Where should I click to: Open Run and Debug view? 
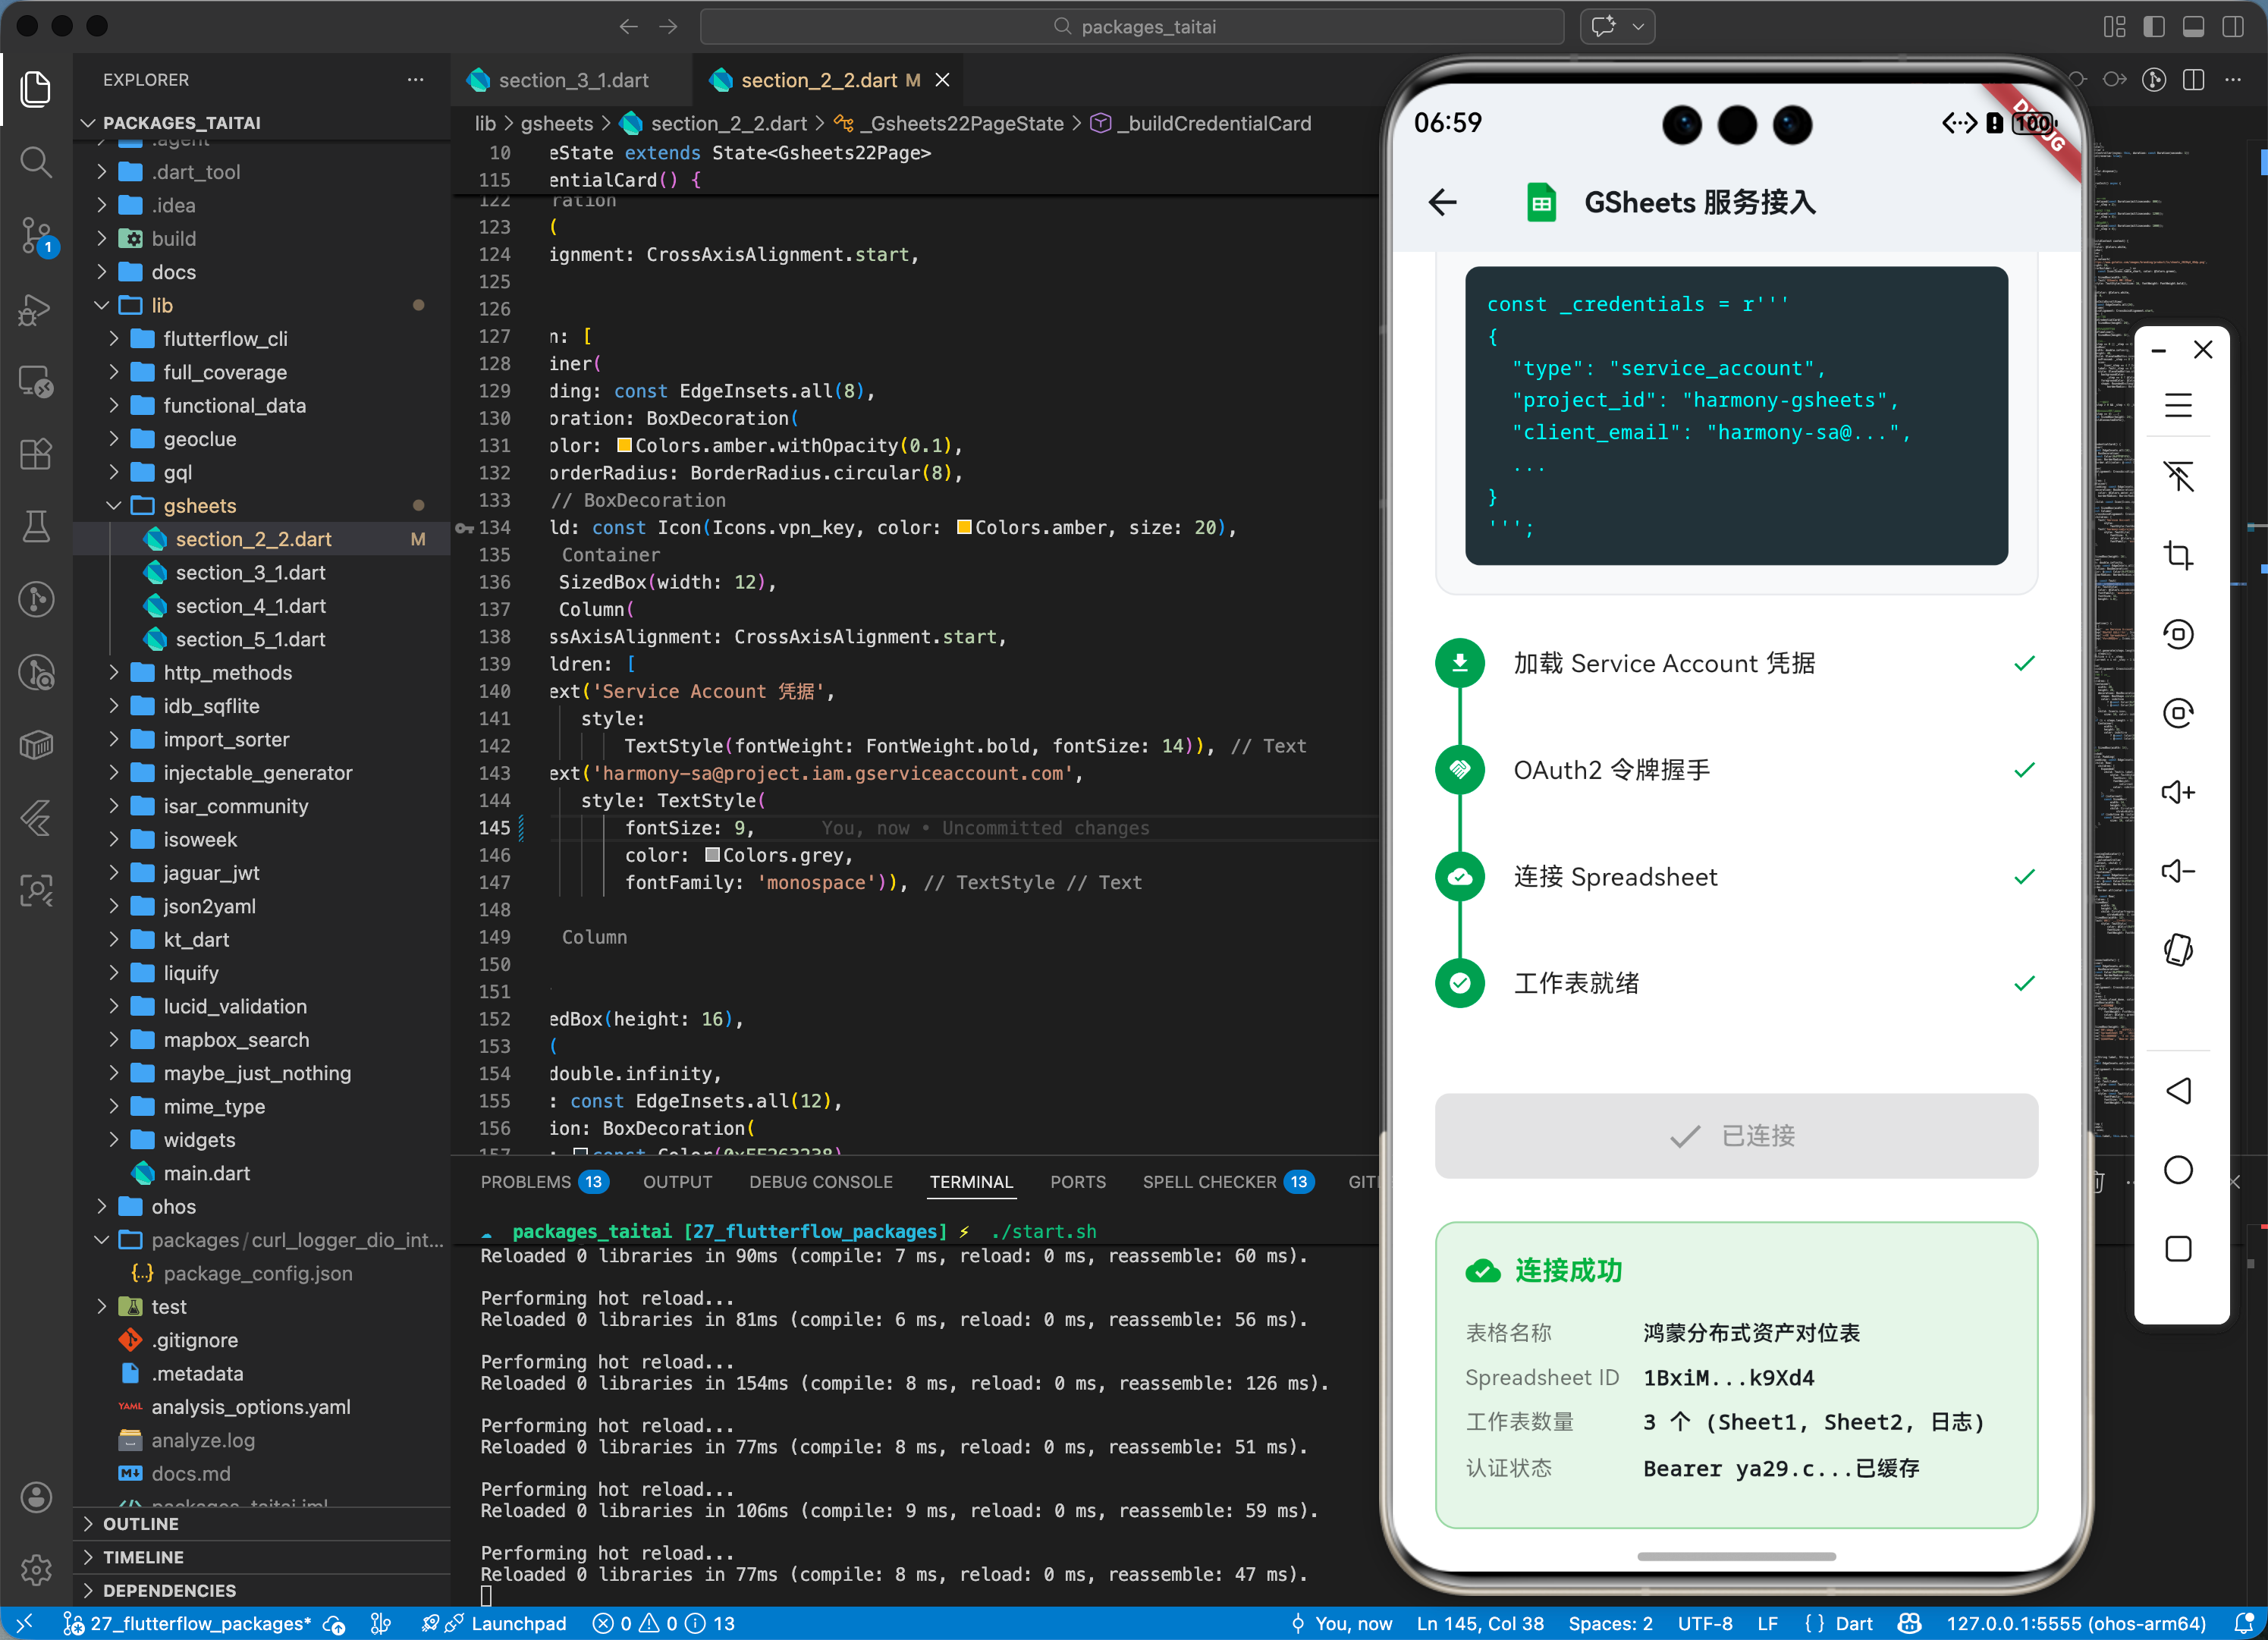coord(36,309)
